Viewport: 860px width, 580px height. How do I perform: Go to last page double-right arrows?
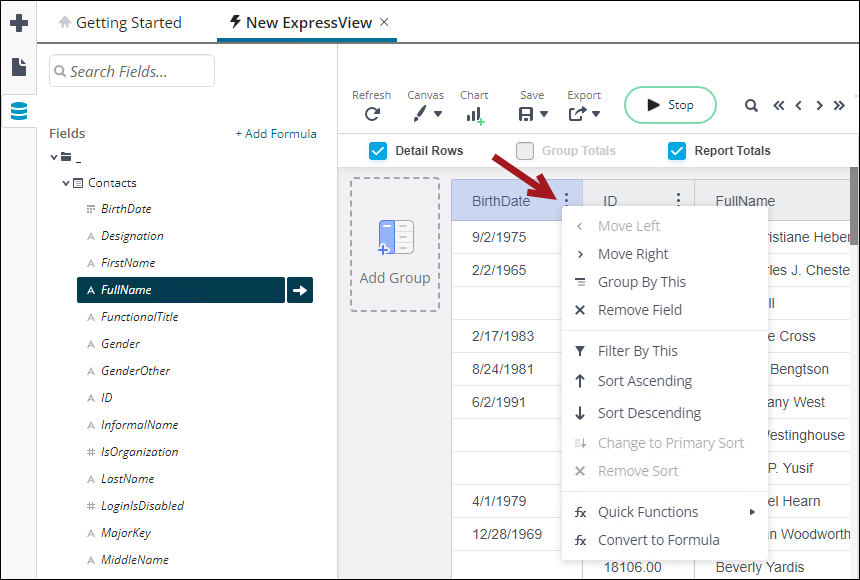click(839, 105)
